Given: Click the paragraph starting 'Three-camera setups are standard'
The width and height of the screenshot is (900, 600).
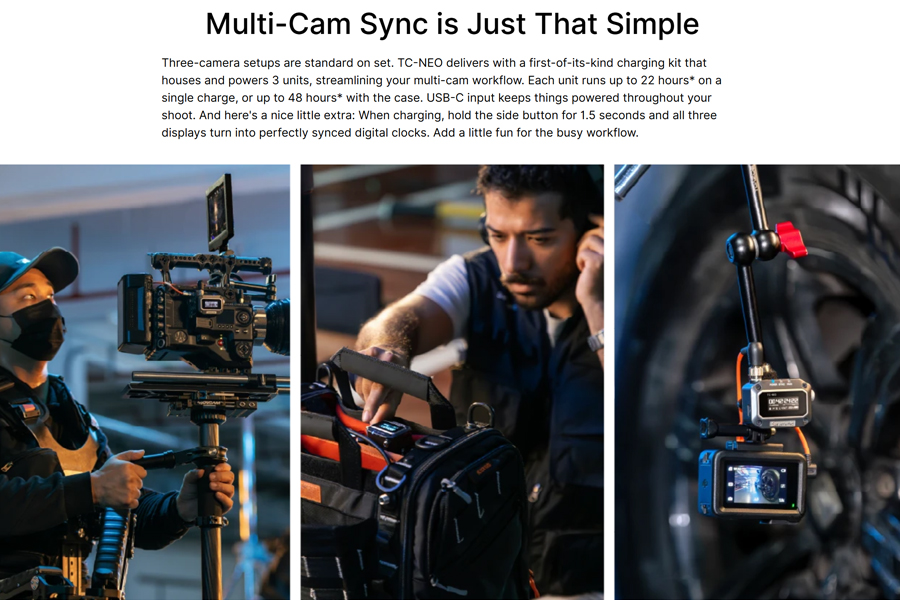Looking at the screenshot, I should point(441,98).
